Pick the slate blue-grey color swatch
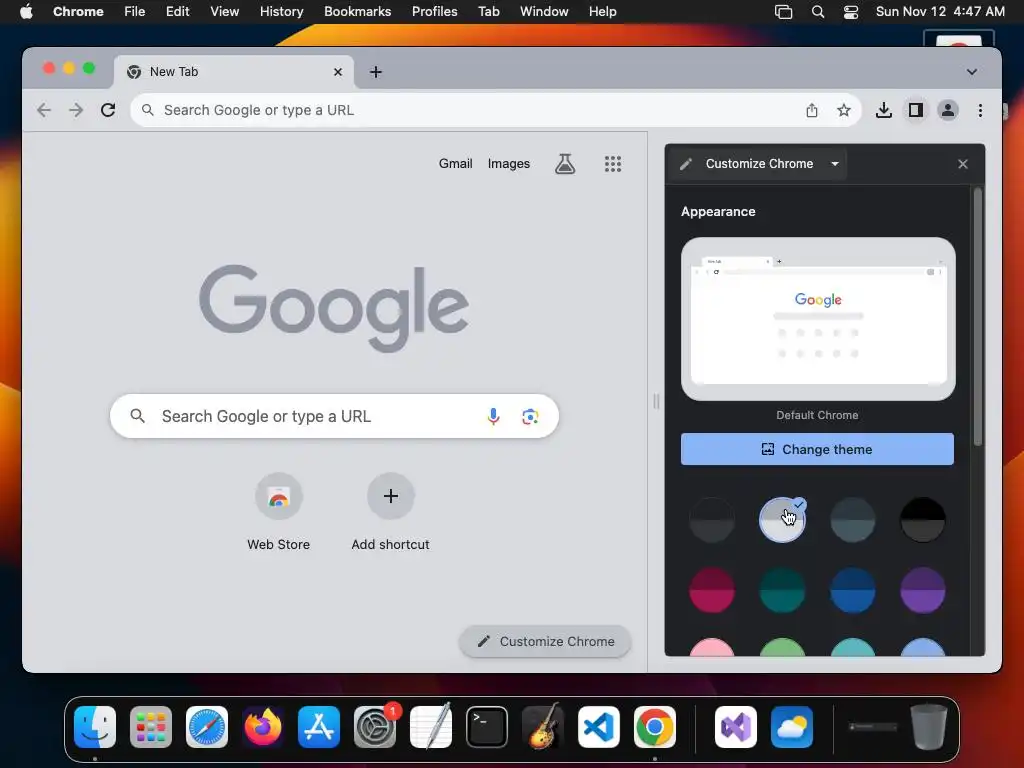 852,520
